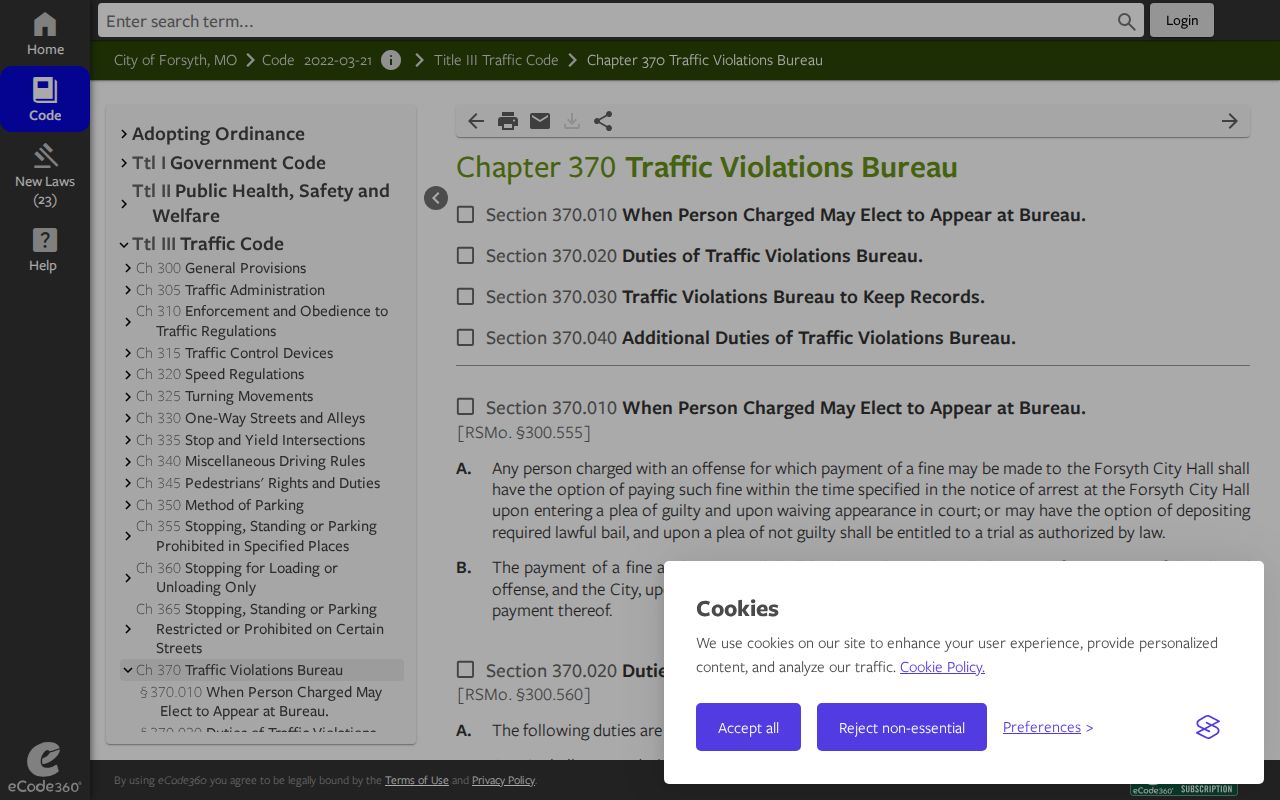Focus the search term field
The height and width of the screenshot is (800, 1280).
(x=608, y=21)
